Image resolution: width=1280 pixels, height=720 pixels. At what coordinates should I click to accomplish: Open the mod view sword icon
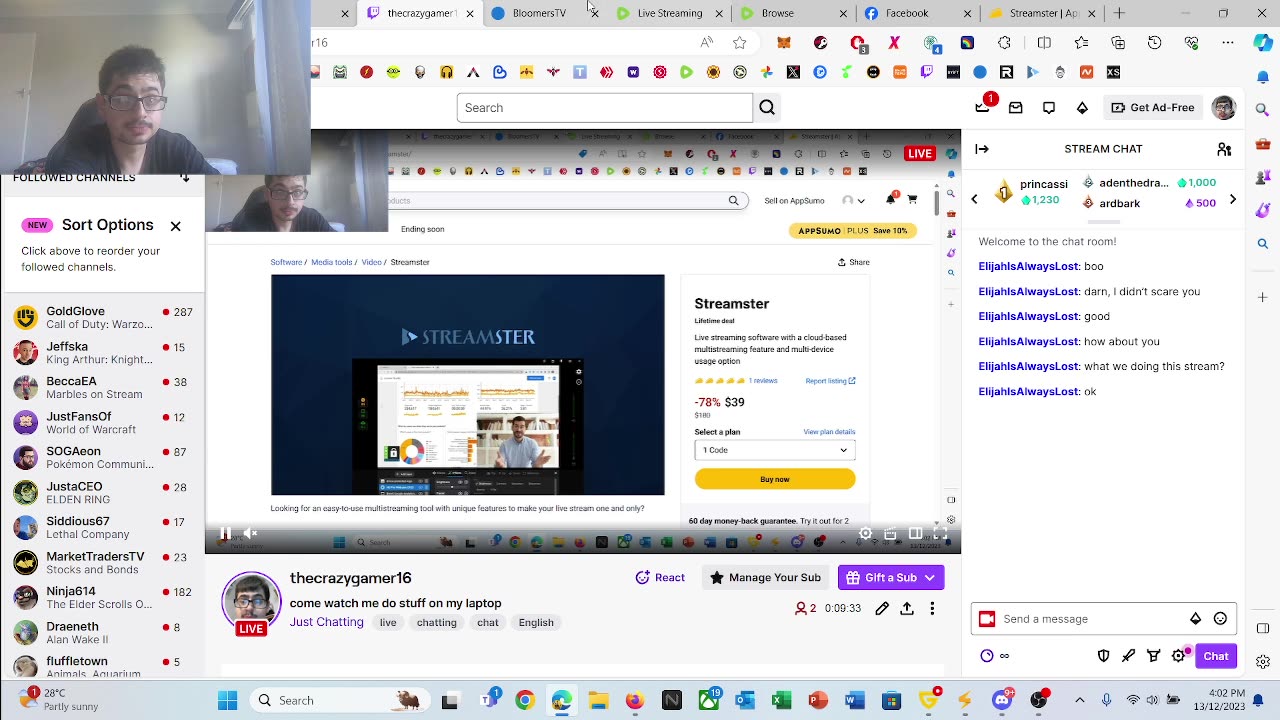(1129, 656)
